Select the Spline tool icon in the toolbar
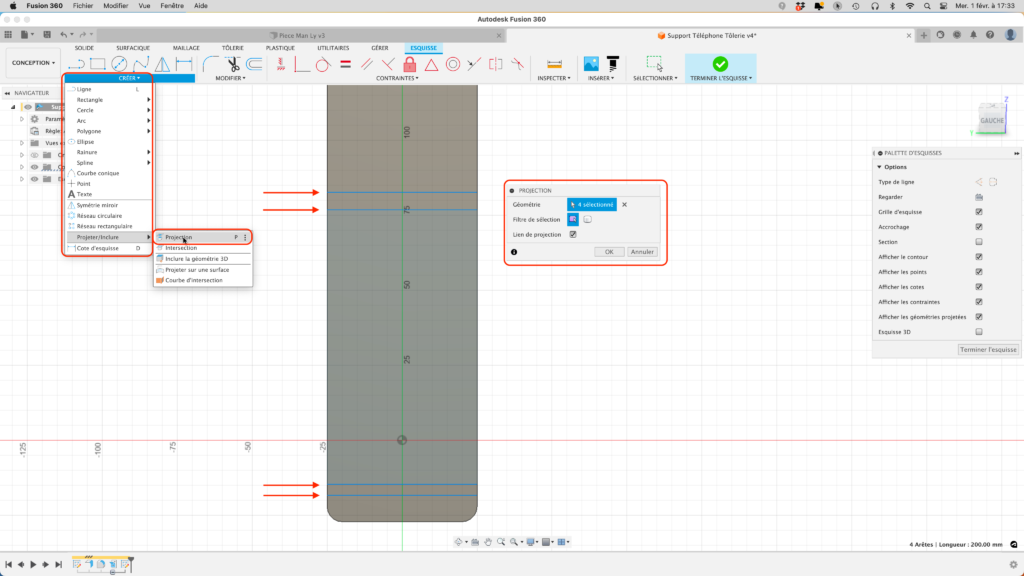This screenshot has height=576, width=1024. [140, 64]
